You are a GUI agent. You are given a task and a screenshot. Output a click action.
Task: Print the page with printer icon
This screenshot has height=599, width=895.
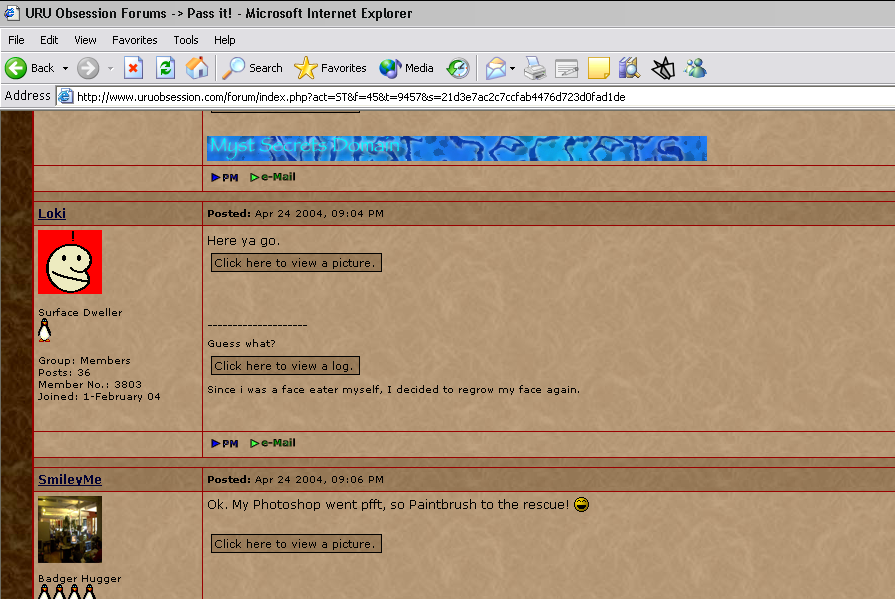pyautogui.click(x=535, y=68)
